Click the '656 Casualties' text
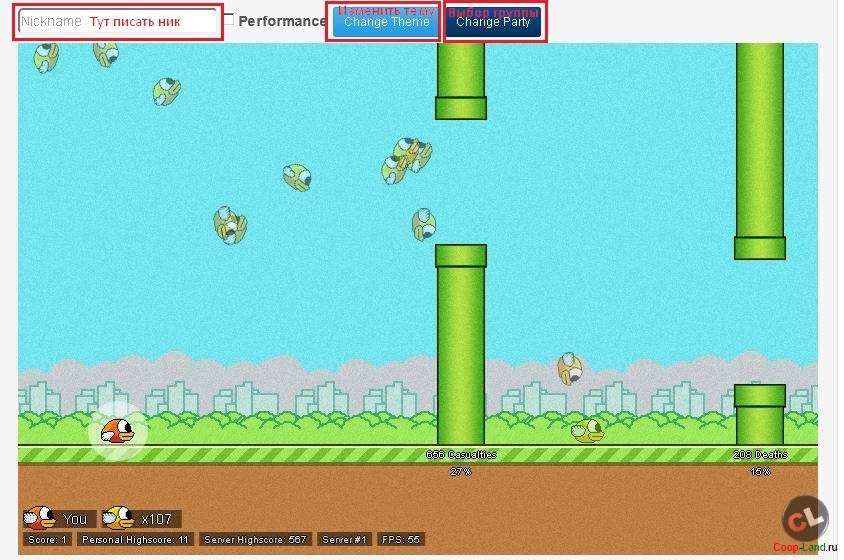 pos(461,455)
